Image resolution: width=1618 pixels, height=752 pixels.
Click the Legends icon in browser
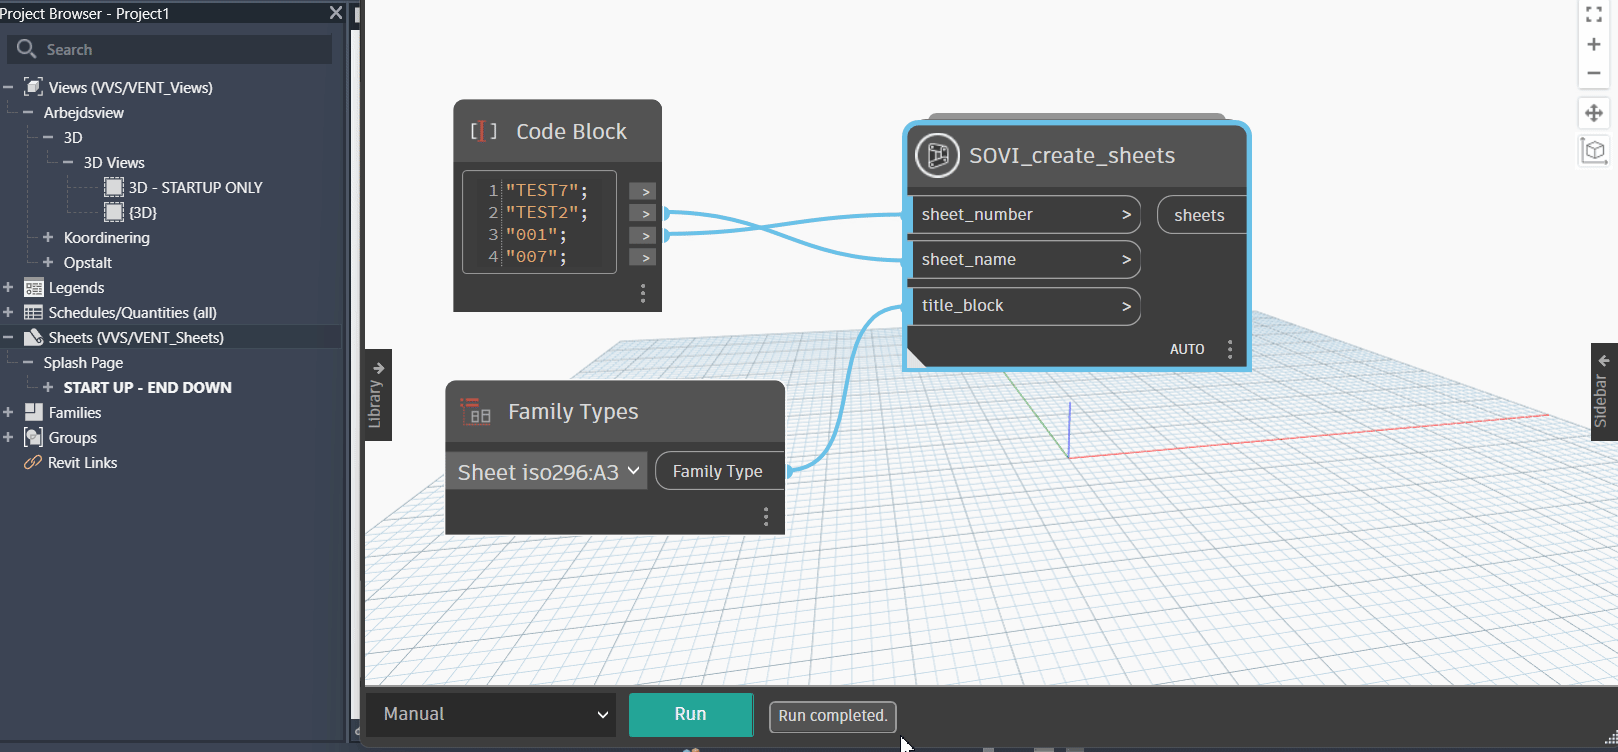click(34, 288)
